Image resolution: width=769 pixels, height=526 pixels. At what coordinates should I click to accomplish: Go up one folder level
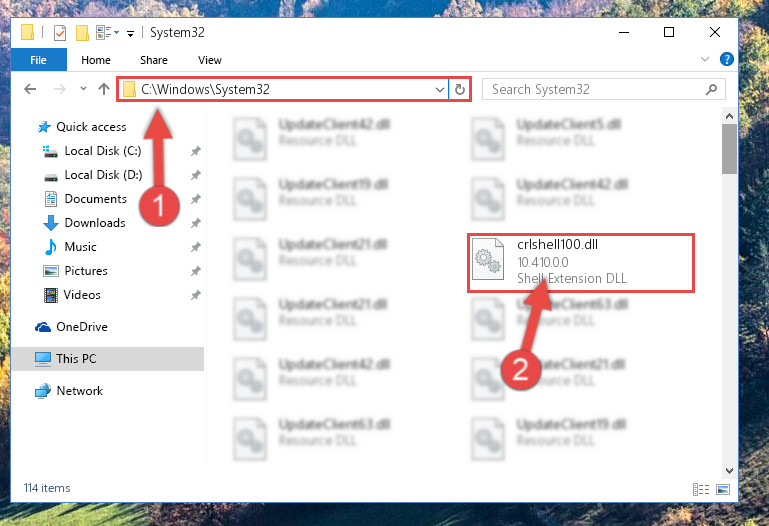[103, 89]
